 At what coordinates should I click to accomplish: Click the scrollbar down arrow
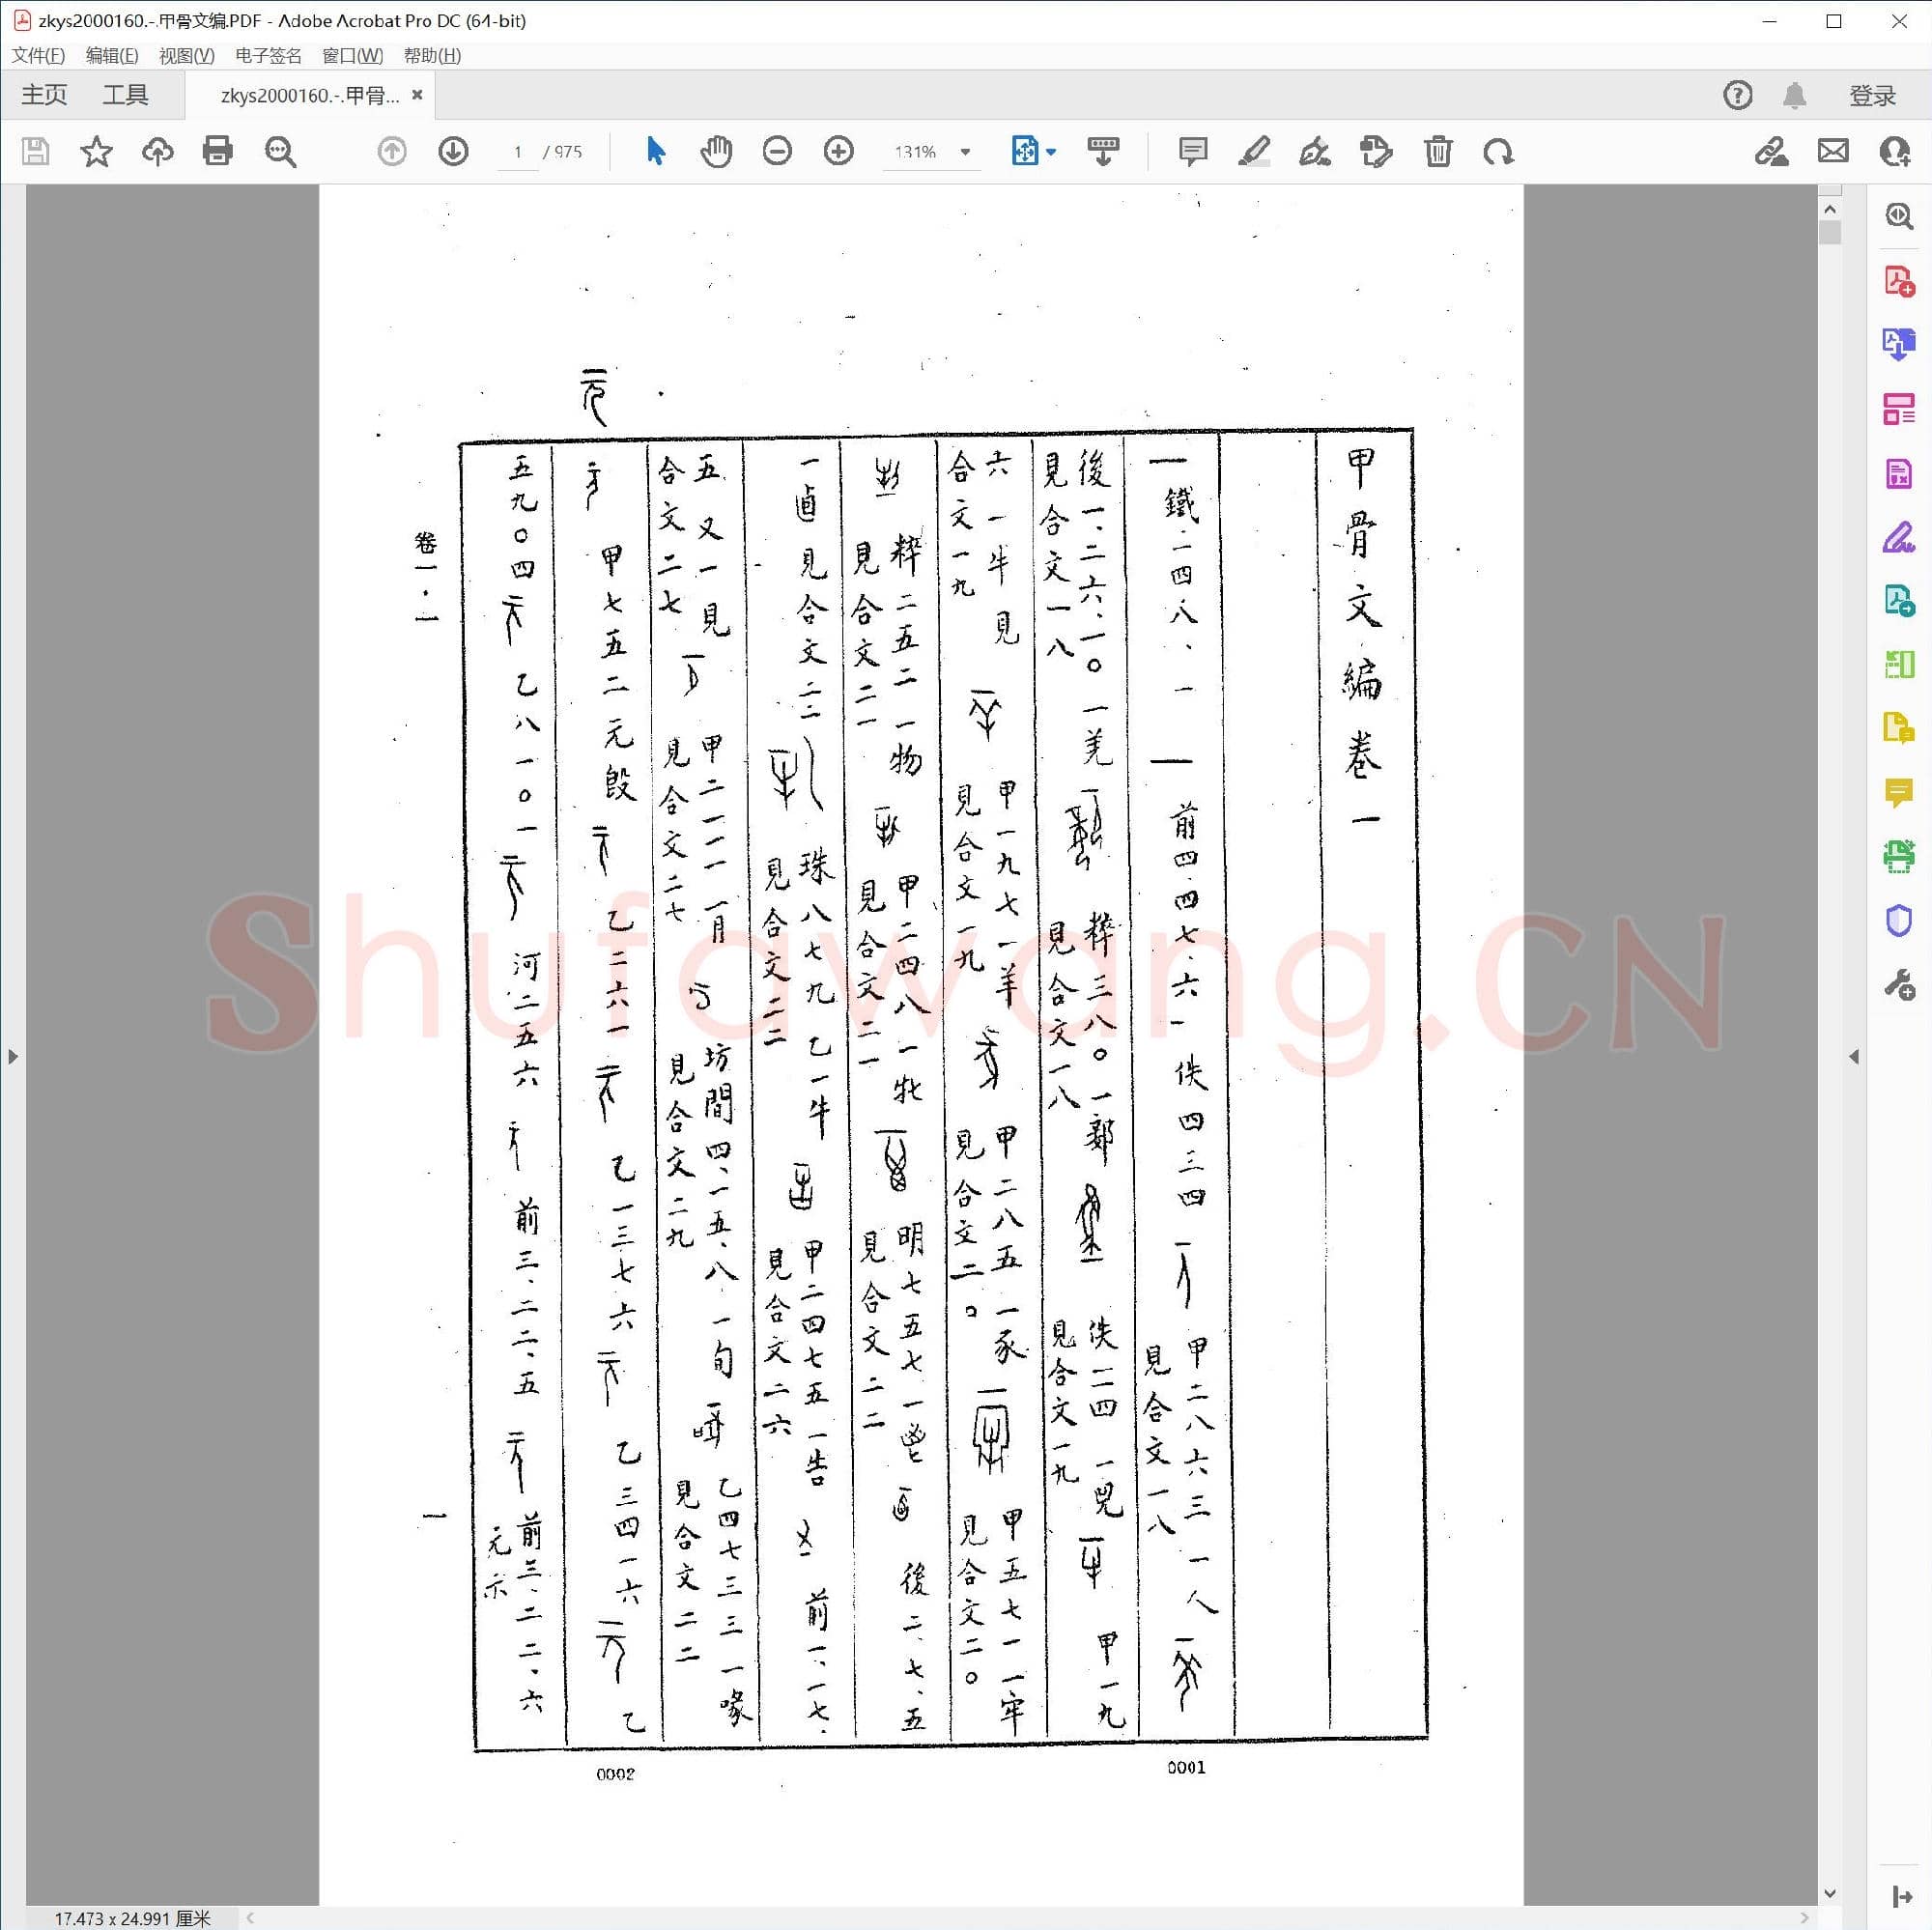[1831, 1893]
